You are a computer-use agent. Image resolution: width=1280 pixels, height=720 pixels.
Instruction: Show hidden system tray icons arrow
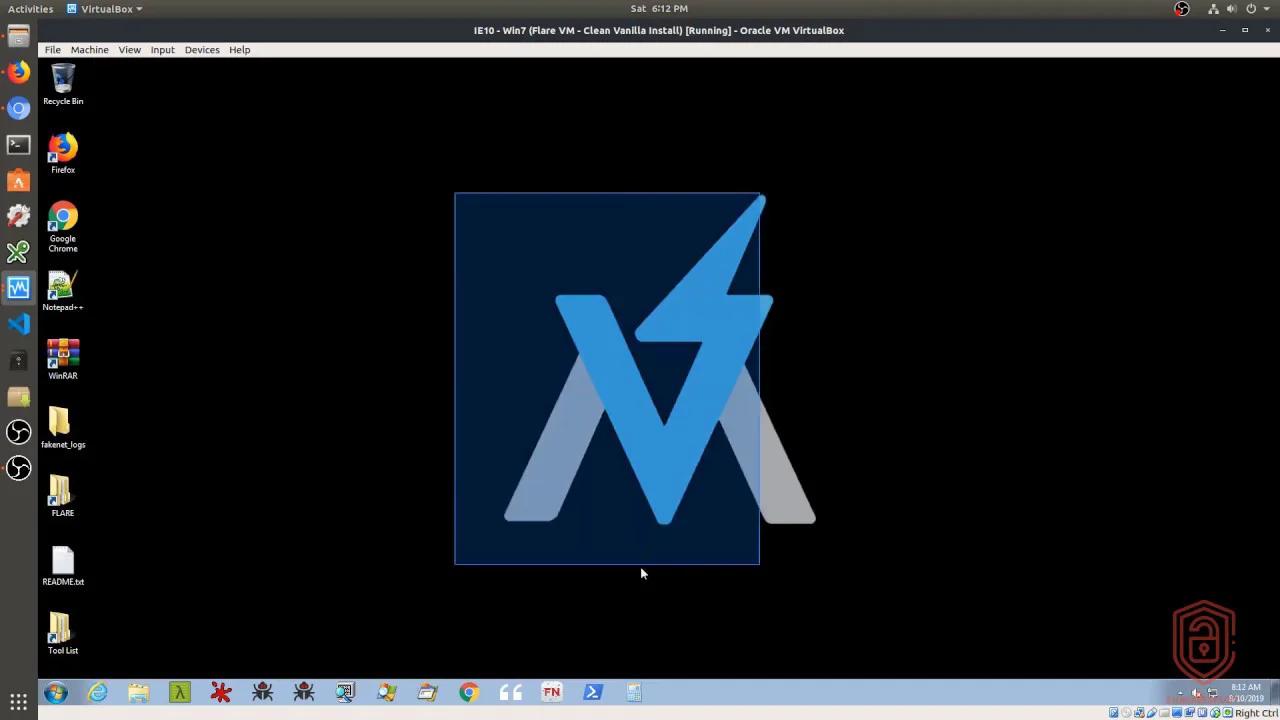(1180, 693)
